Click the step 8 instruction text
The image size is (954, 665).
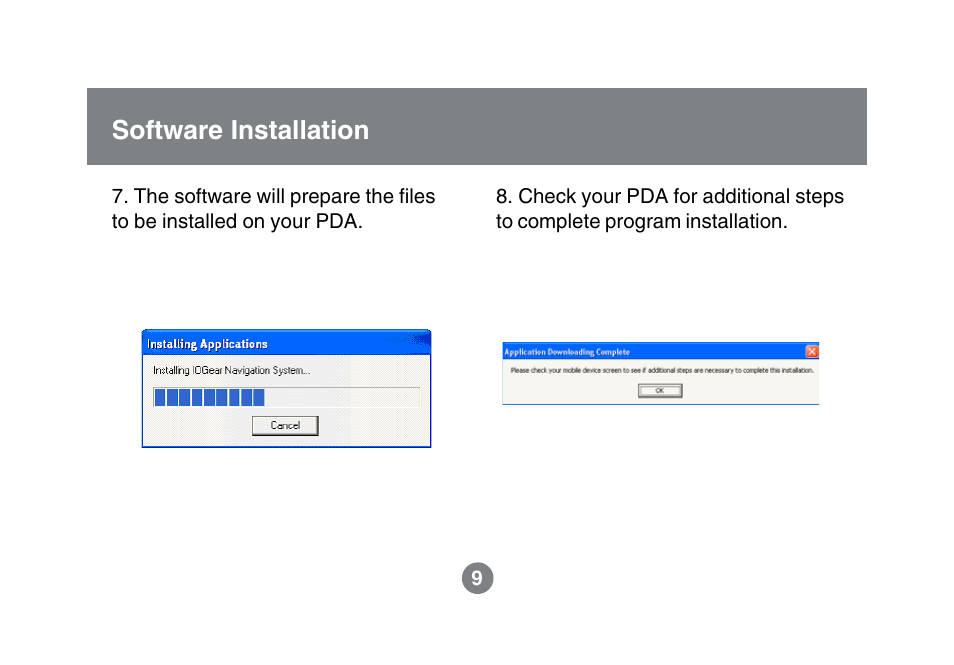669,209
